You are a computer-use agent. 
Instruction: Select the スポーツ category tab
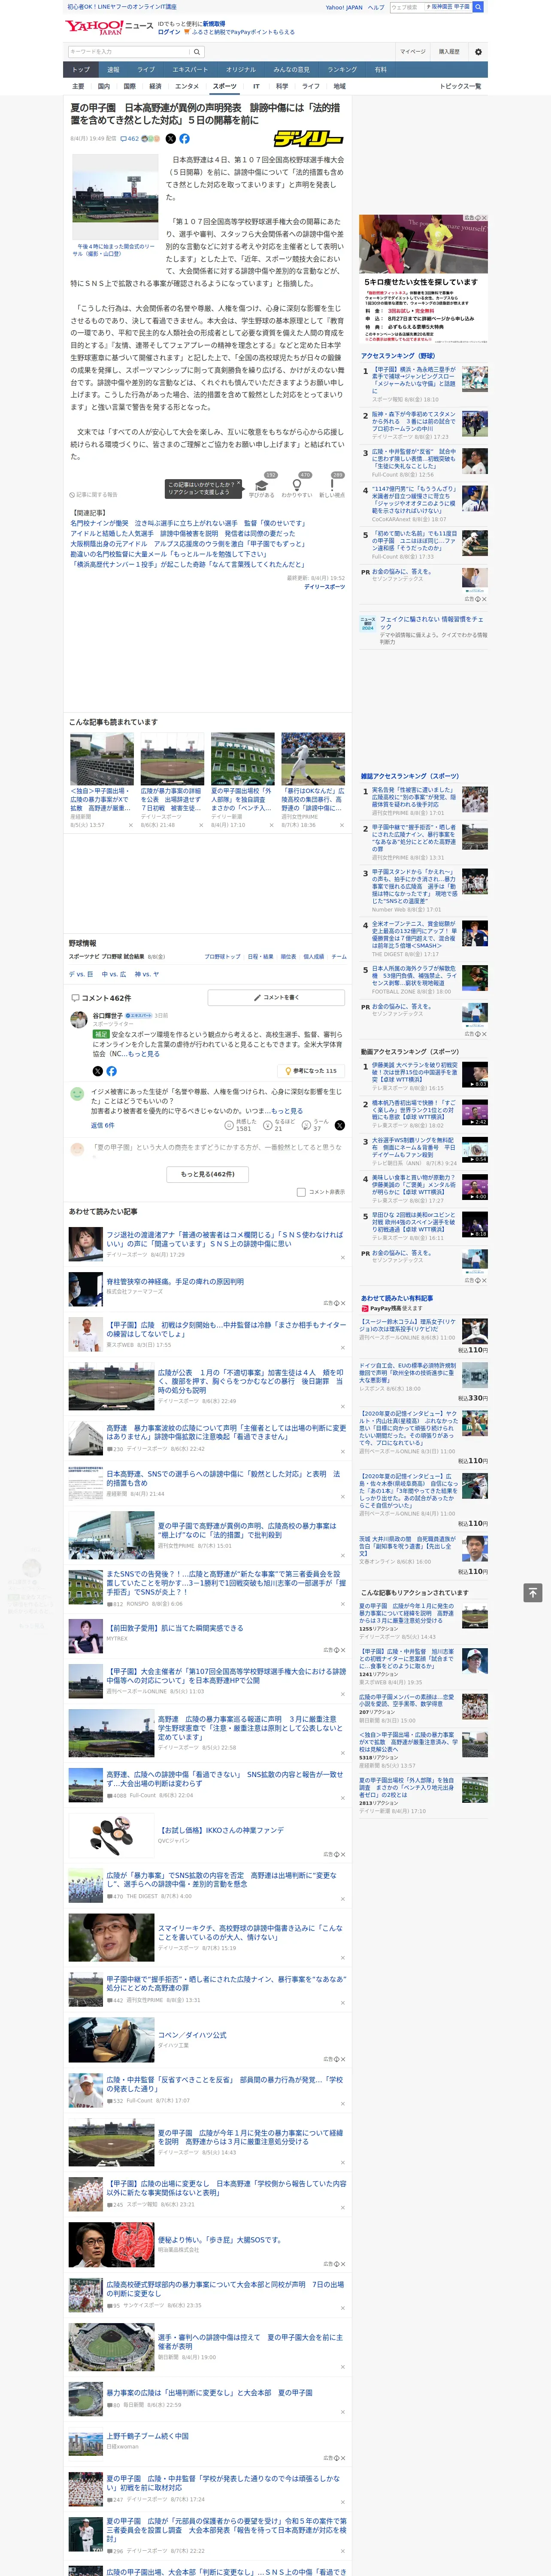click(x=225, y=87)
